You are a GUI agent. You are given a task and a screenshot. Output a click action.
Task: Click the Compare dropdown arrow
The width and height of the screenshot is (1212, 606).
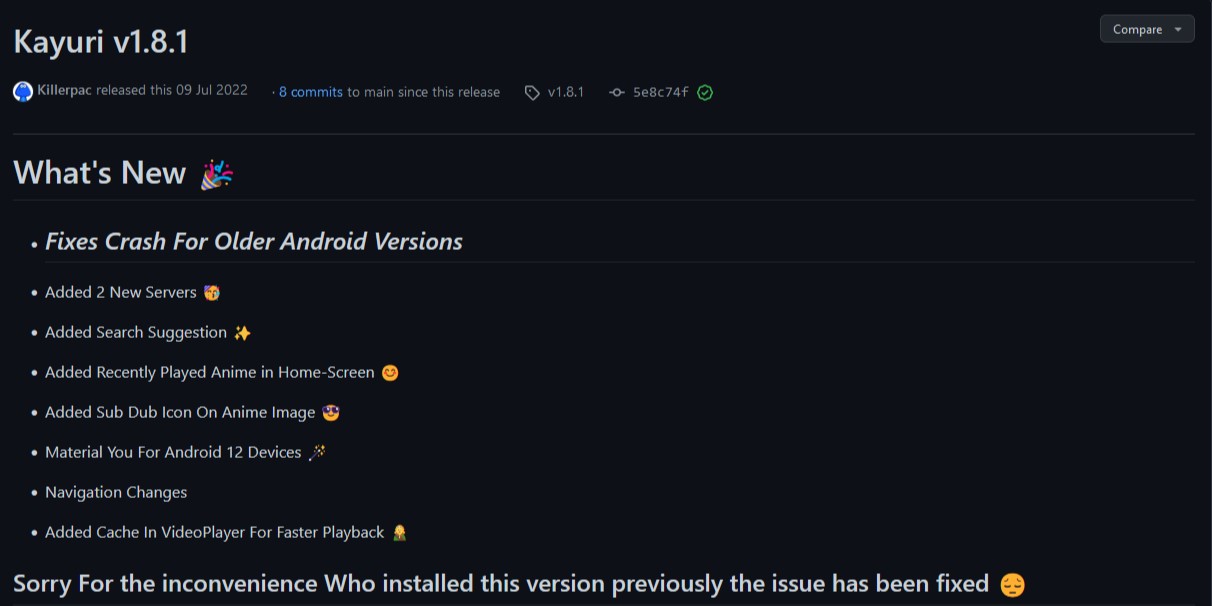click(x=1178, y=29)
